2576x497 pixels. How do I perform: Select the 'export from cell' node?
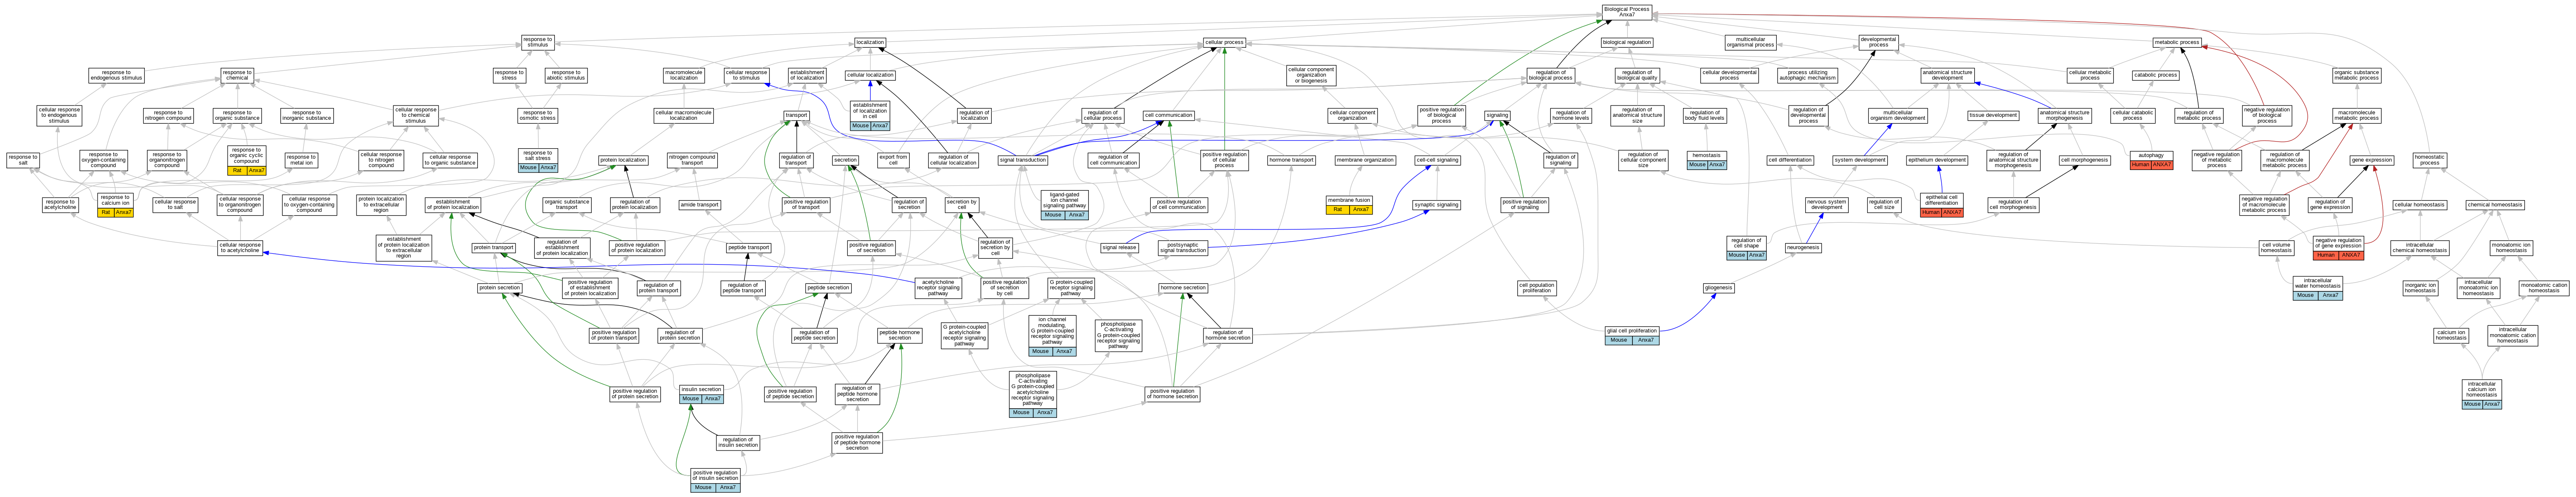point(893,160)
